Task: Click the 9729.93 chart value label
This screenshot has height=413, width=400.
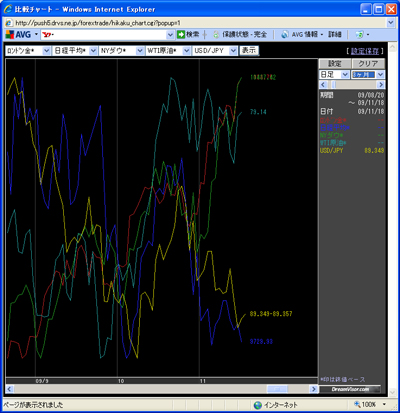Action: [261, 341]
